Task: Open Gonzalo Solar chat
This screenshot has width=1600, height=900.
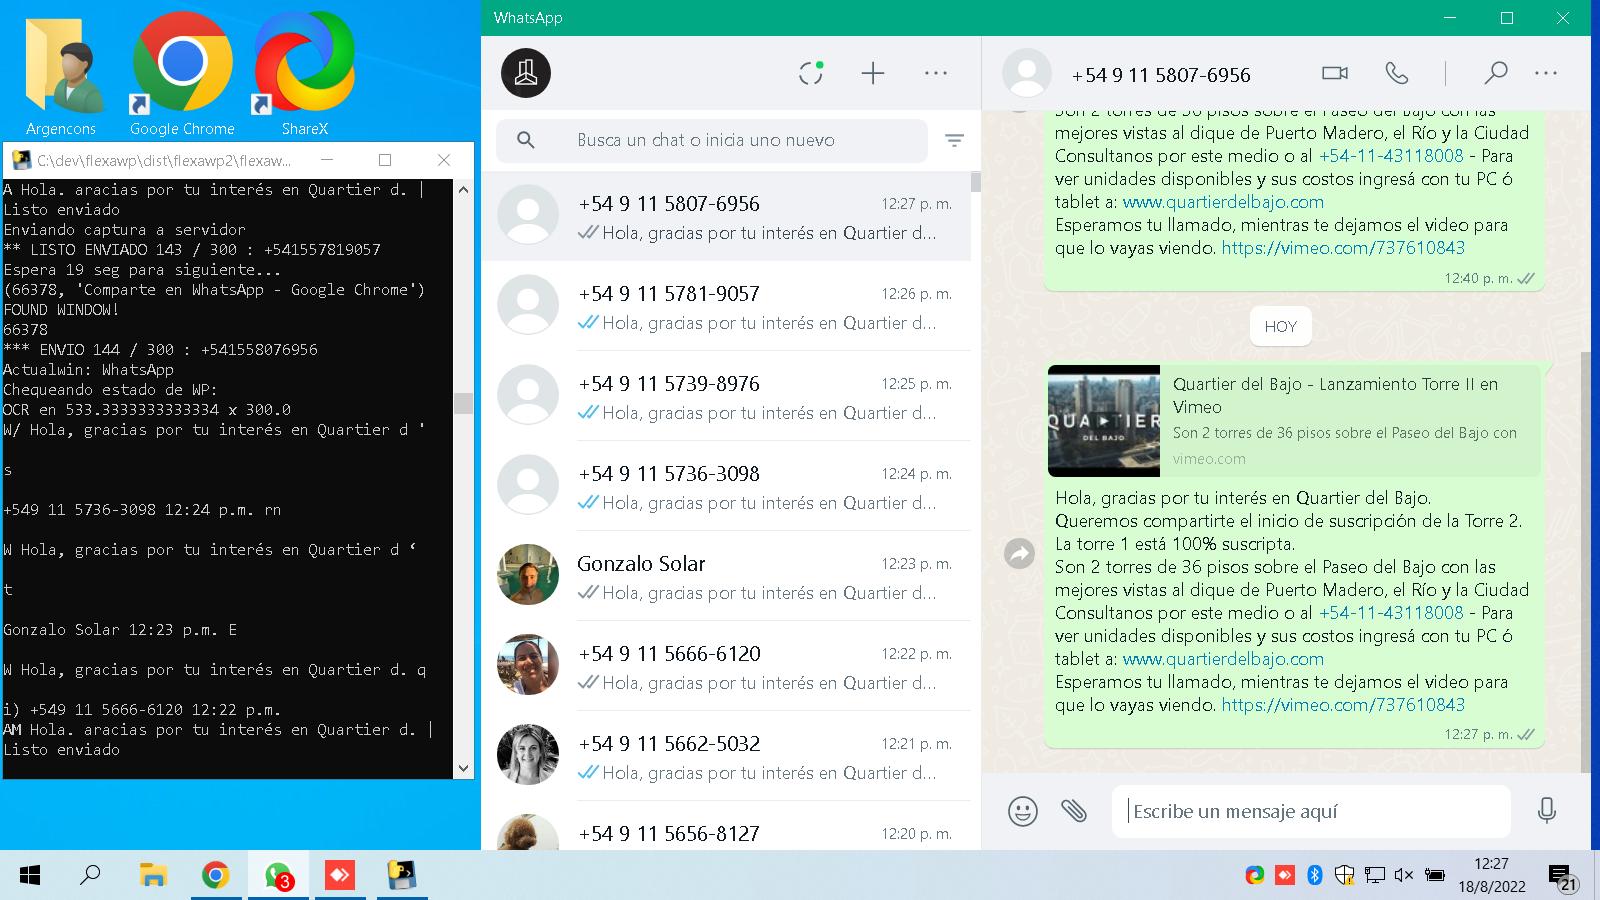Action: 726,576
